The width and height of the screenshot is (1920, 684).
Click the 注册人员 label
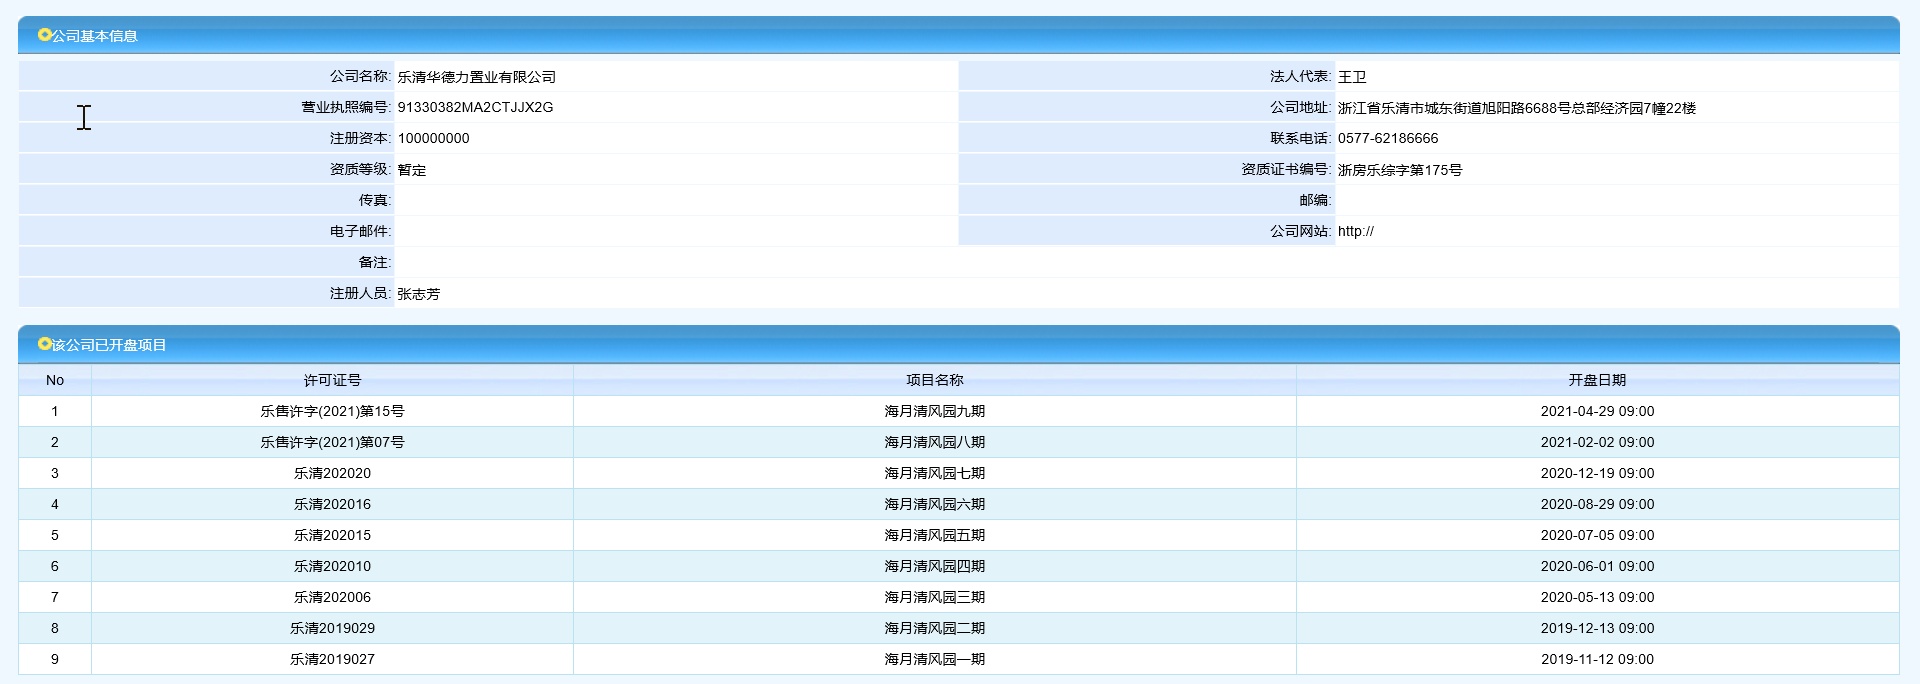[360, 293]
